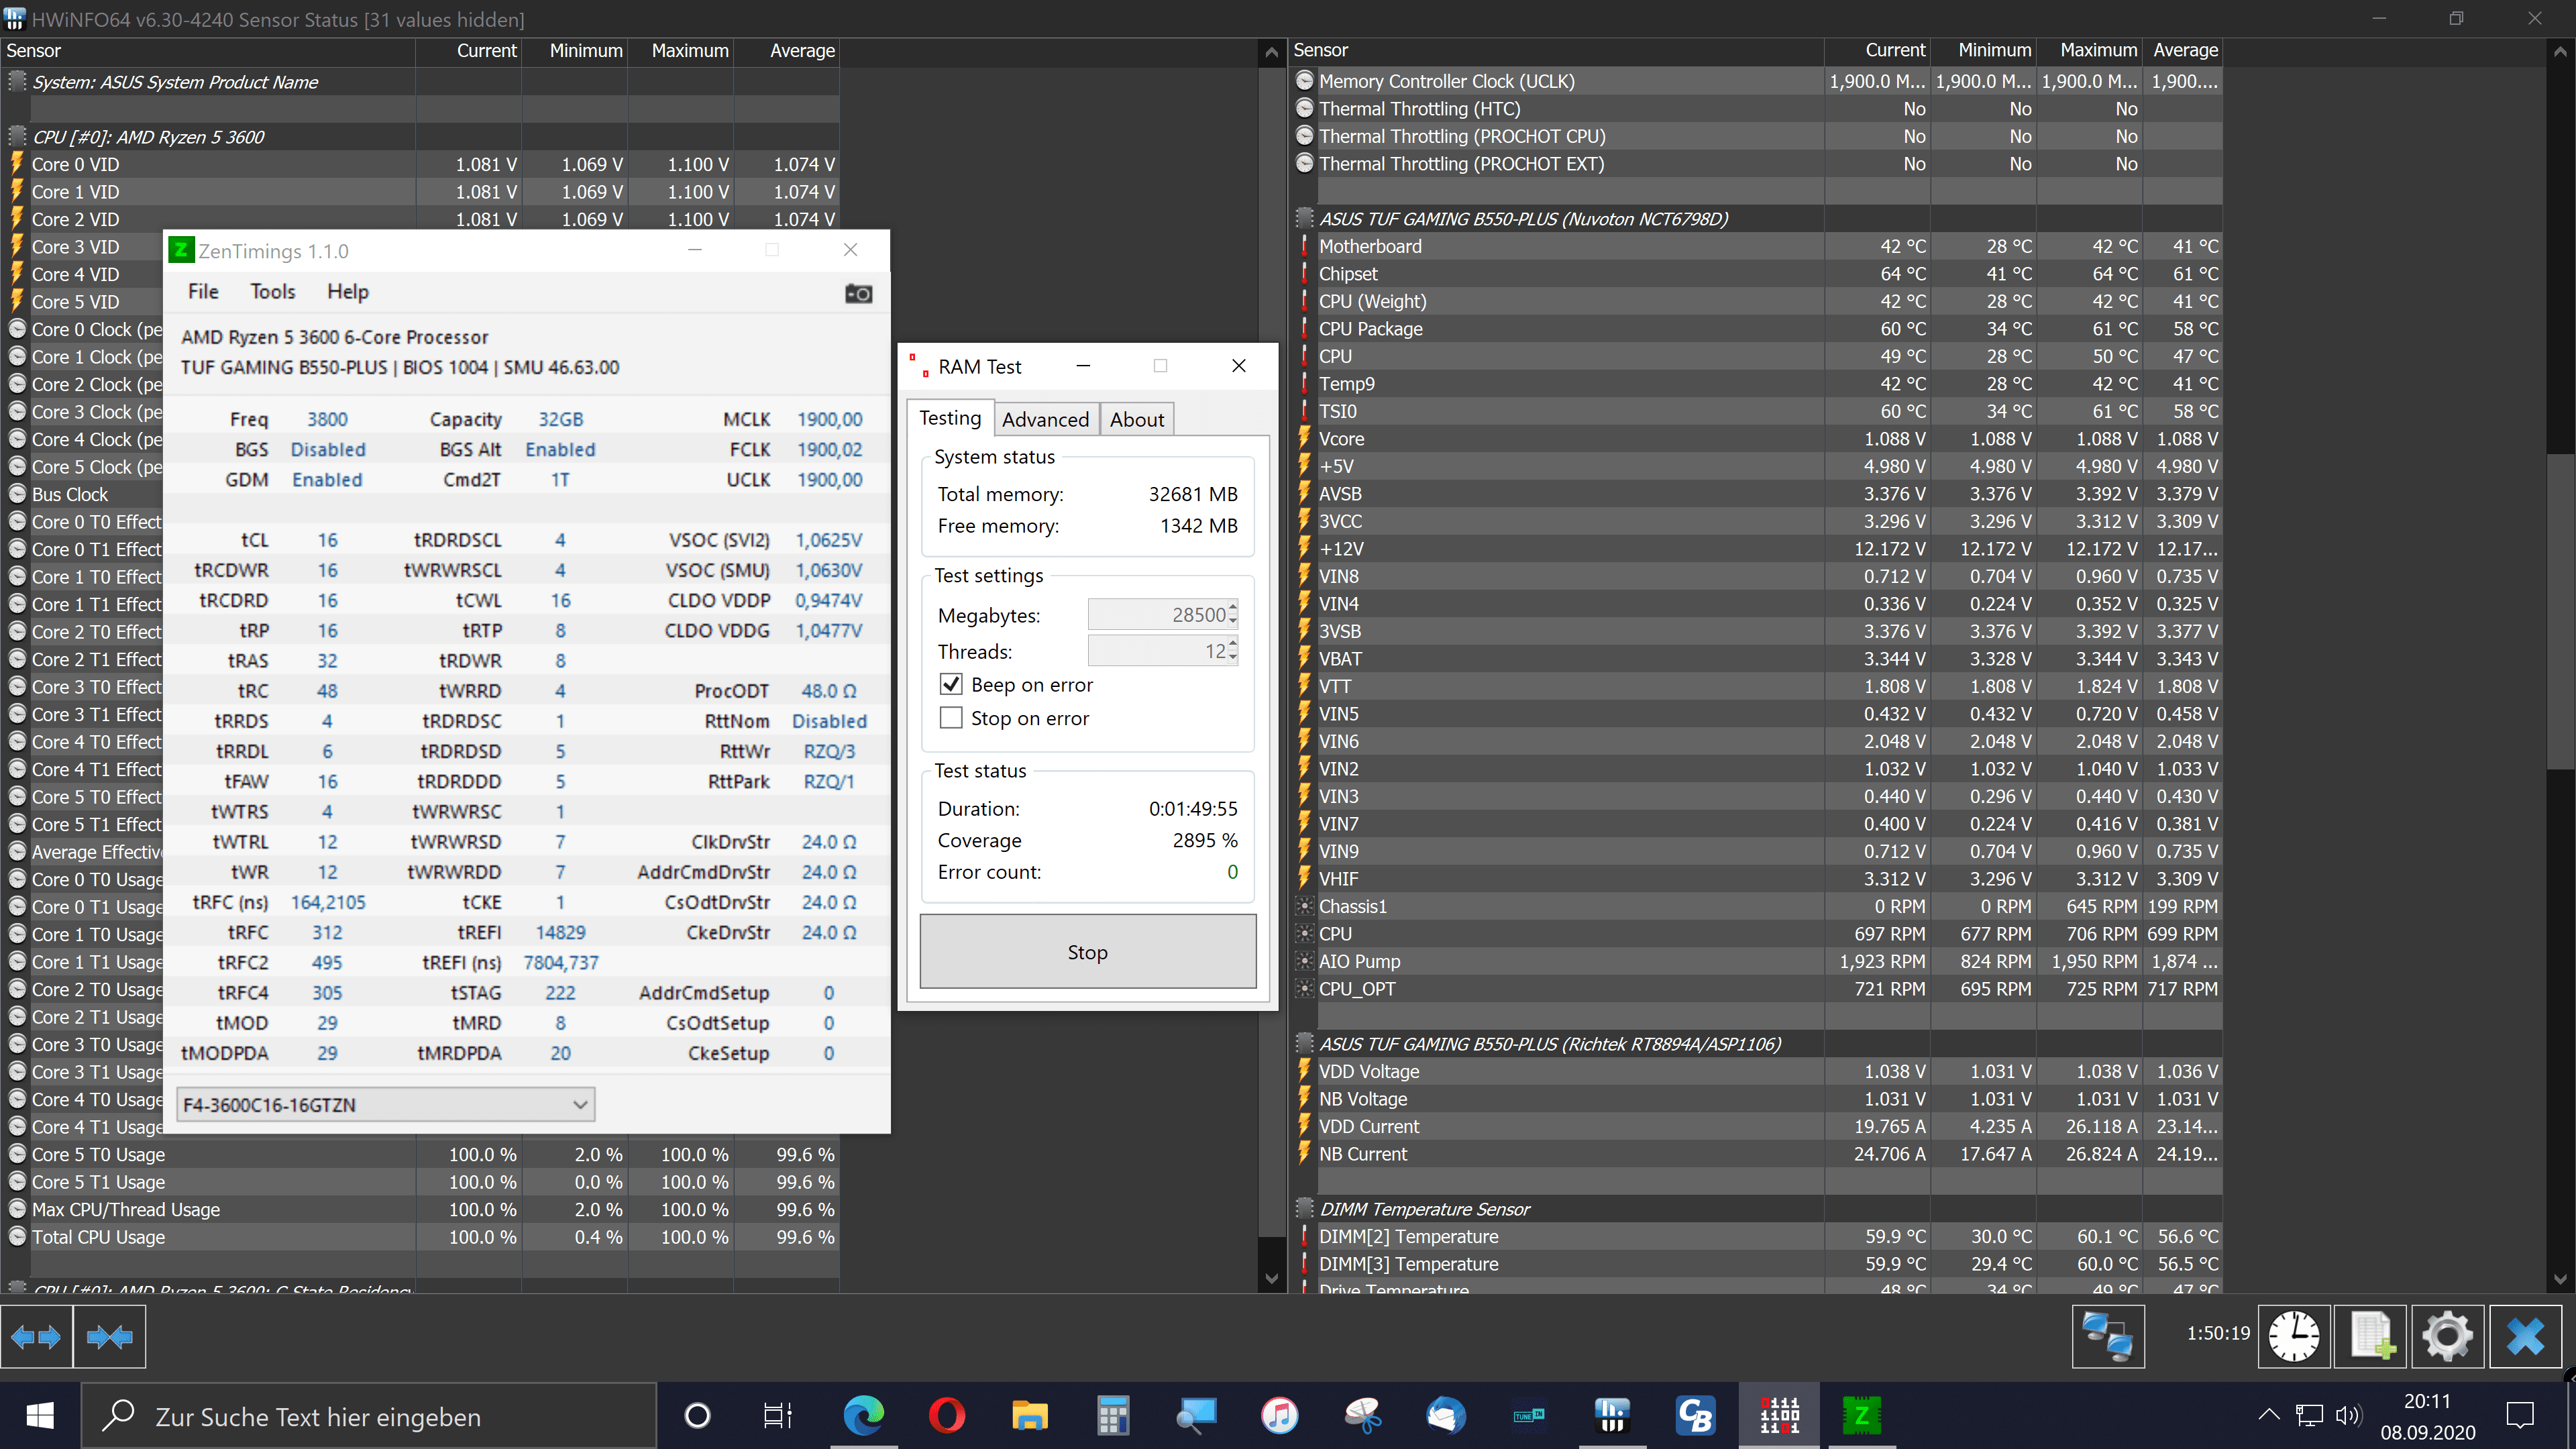Click the HWiNFO clock reset timer icon

[x=2293, y=1336]
